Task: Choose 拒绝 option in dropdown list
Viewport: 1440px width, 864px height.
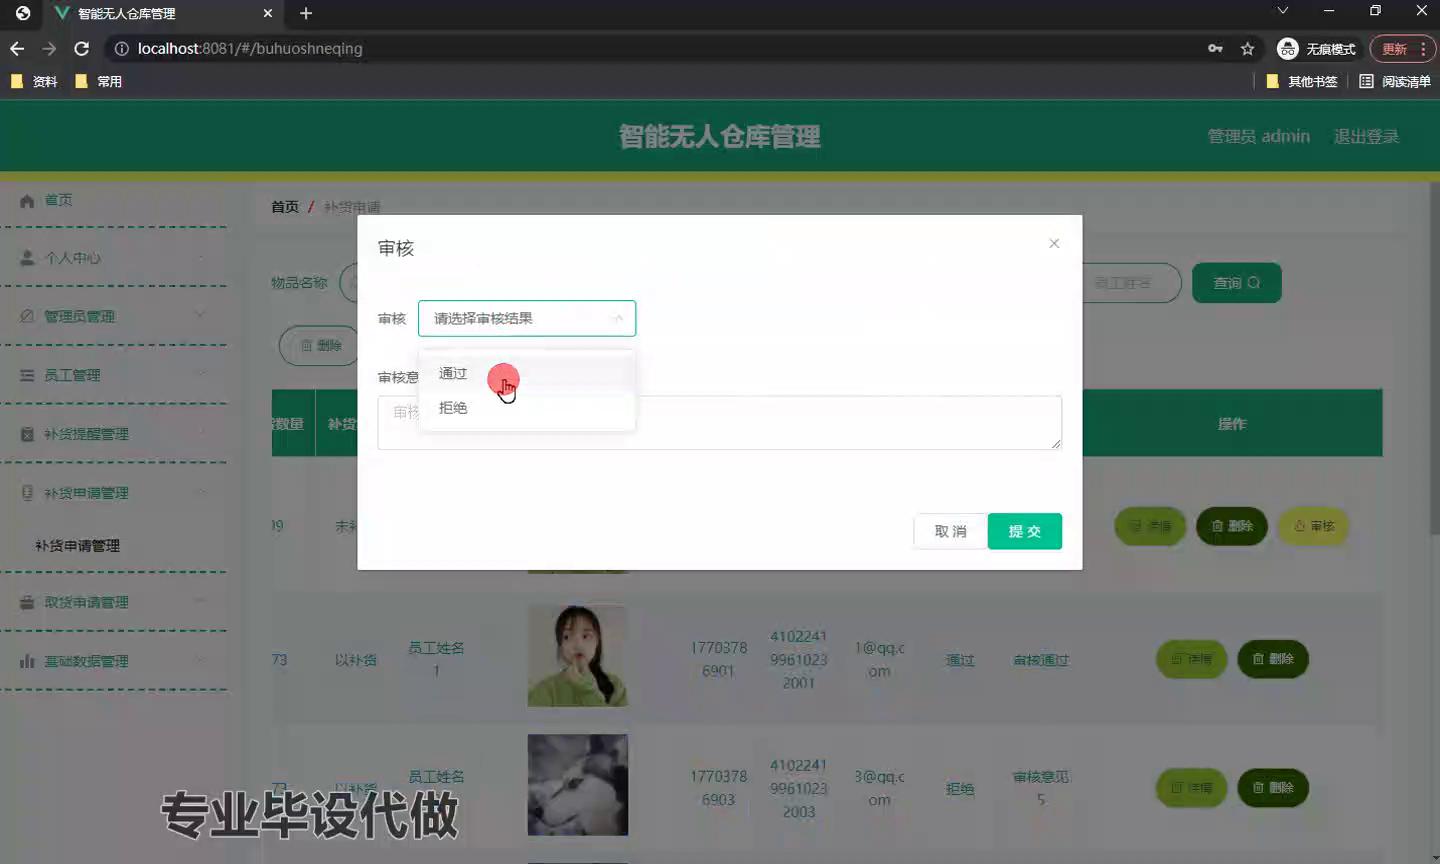Action: coord(453,408)
